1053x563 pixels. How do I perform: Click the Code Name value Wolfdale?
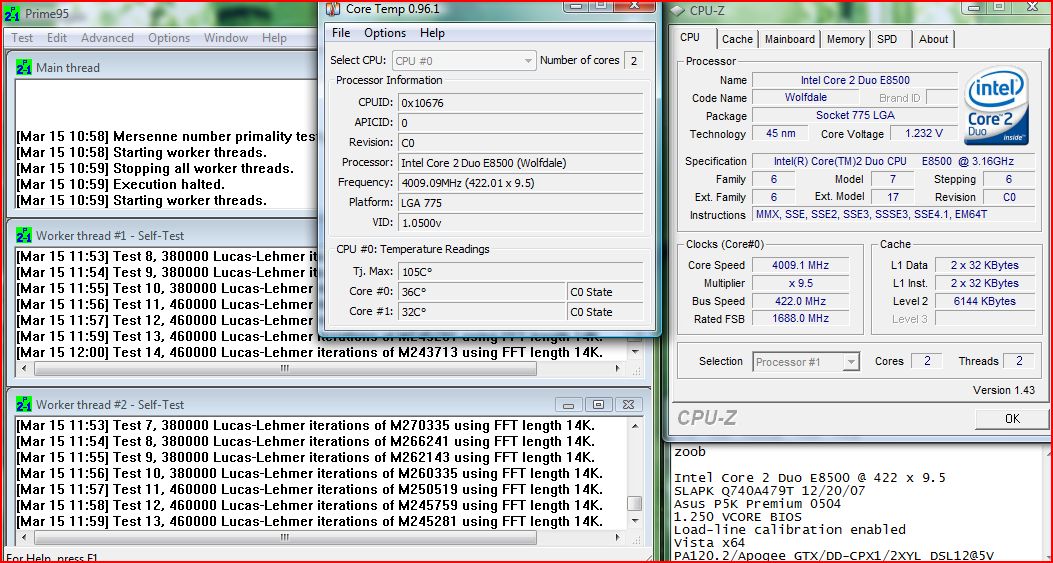(x=805, y=97)
